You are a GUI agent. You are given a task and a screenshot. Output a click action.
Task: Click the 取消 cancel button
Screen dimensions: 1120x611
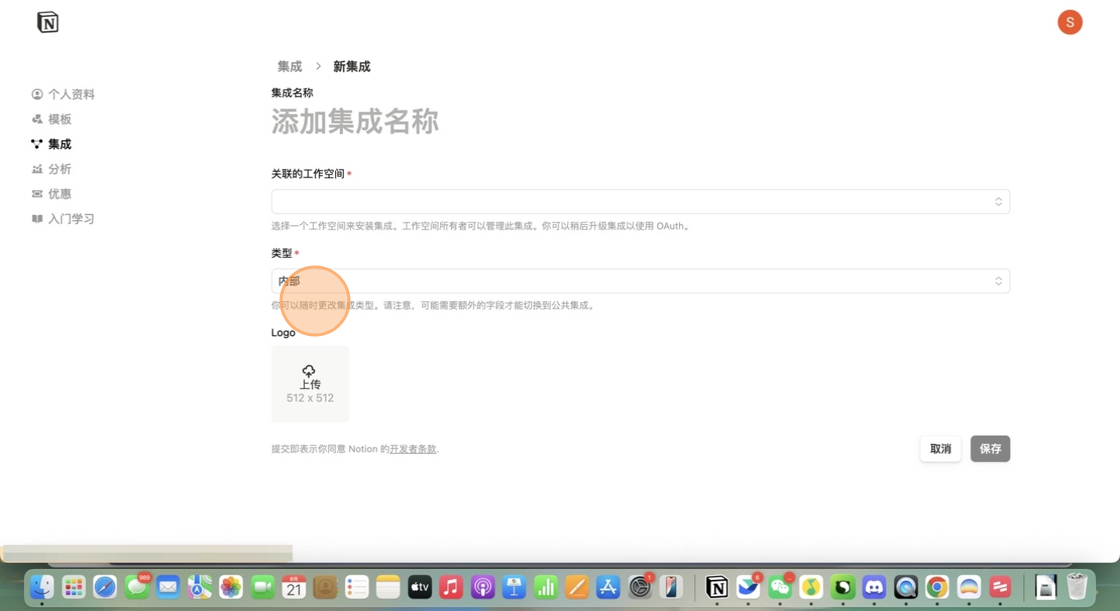coord(940,449)
